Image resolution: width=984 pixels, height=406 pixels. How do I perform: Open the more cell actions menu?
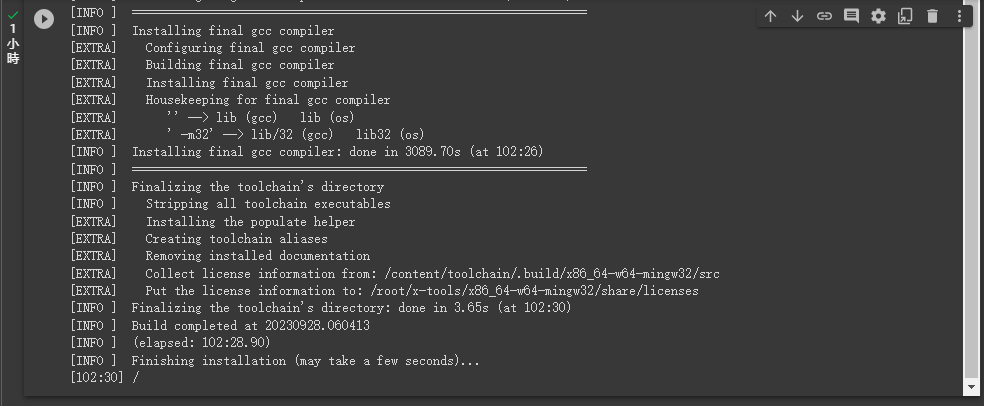pyautogui.click(x=959, y=16)
